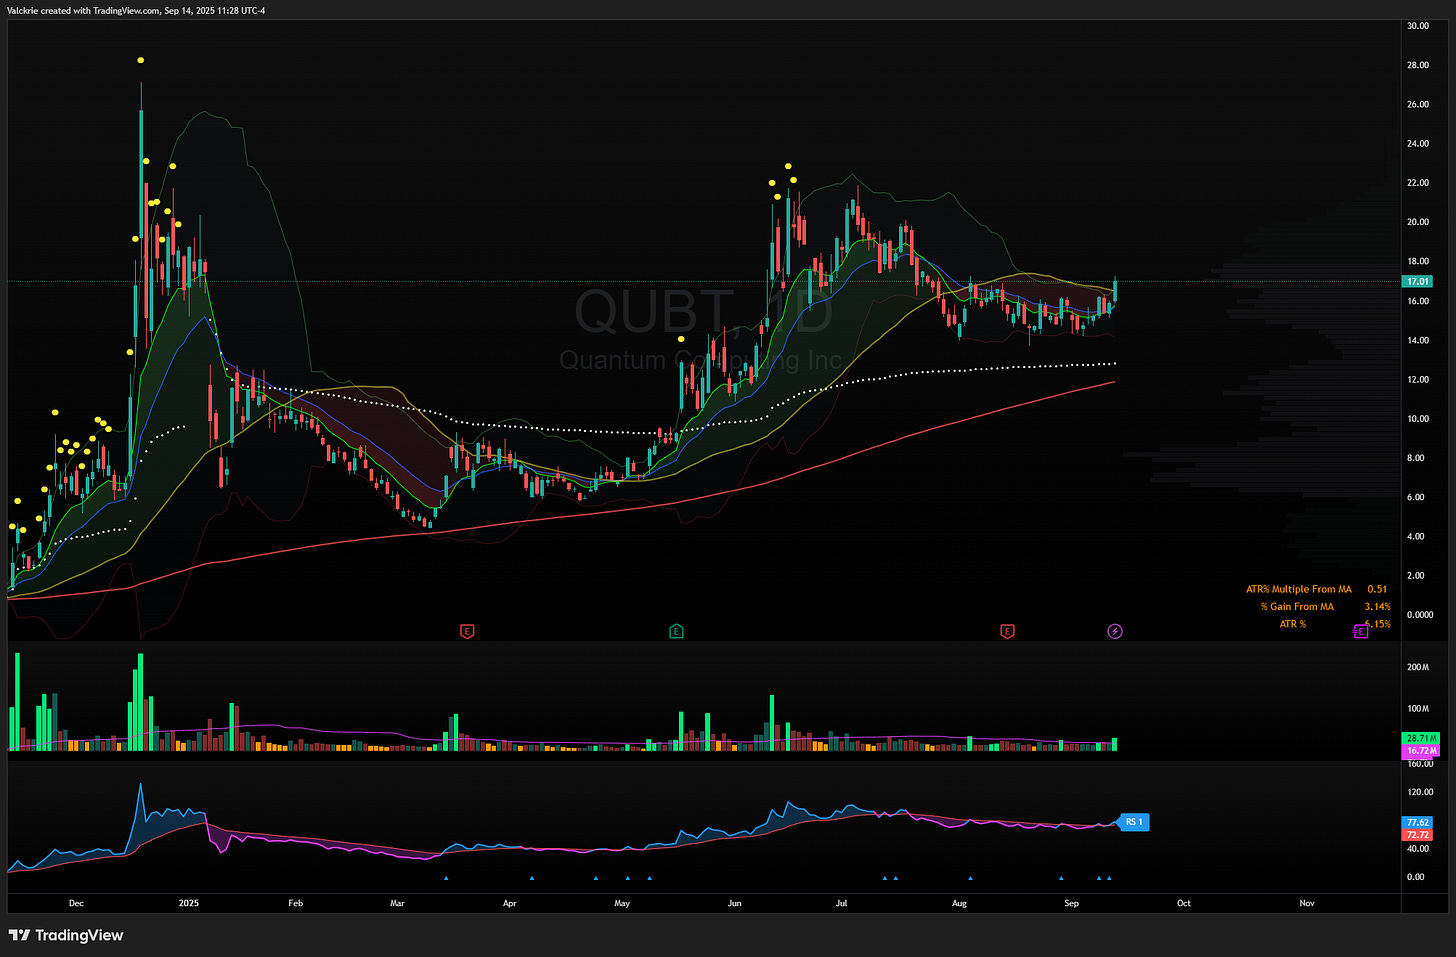The height and width of the screenshot is (957, 1456).
Task: Click the 200M volume axis label
Action: click(x=1418, y=667)
